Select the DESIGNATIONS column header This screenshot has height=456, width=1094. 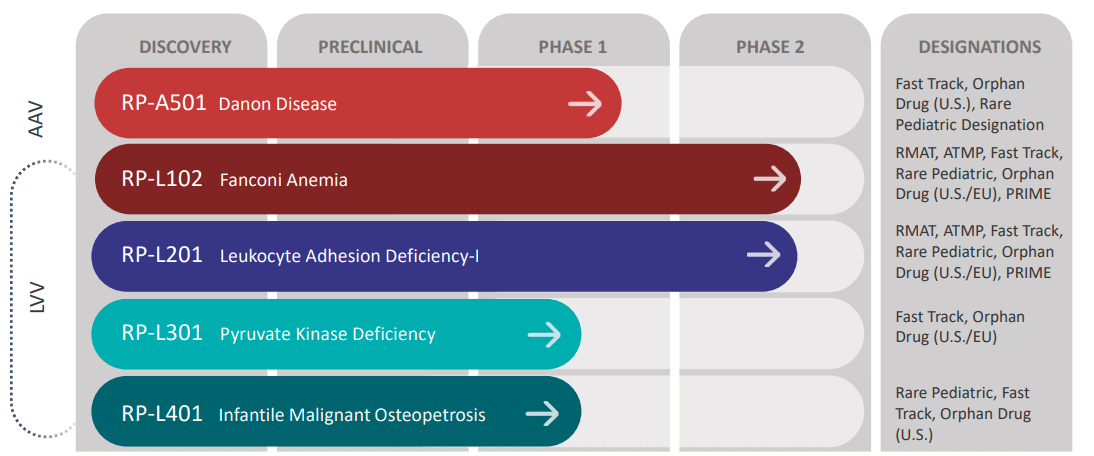tap(980, 47)
